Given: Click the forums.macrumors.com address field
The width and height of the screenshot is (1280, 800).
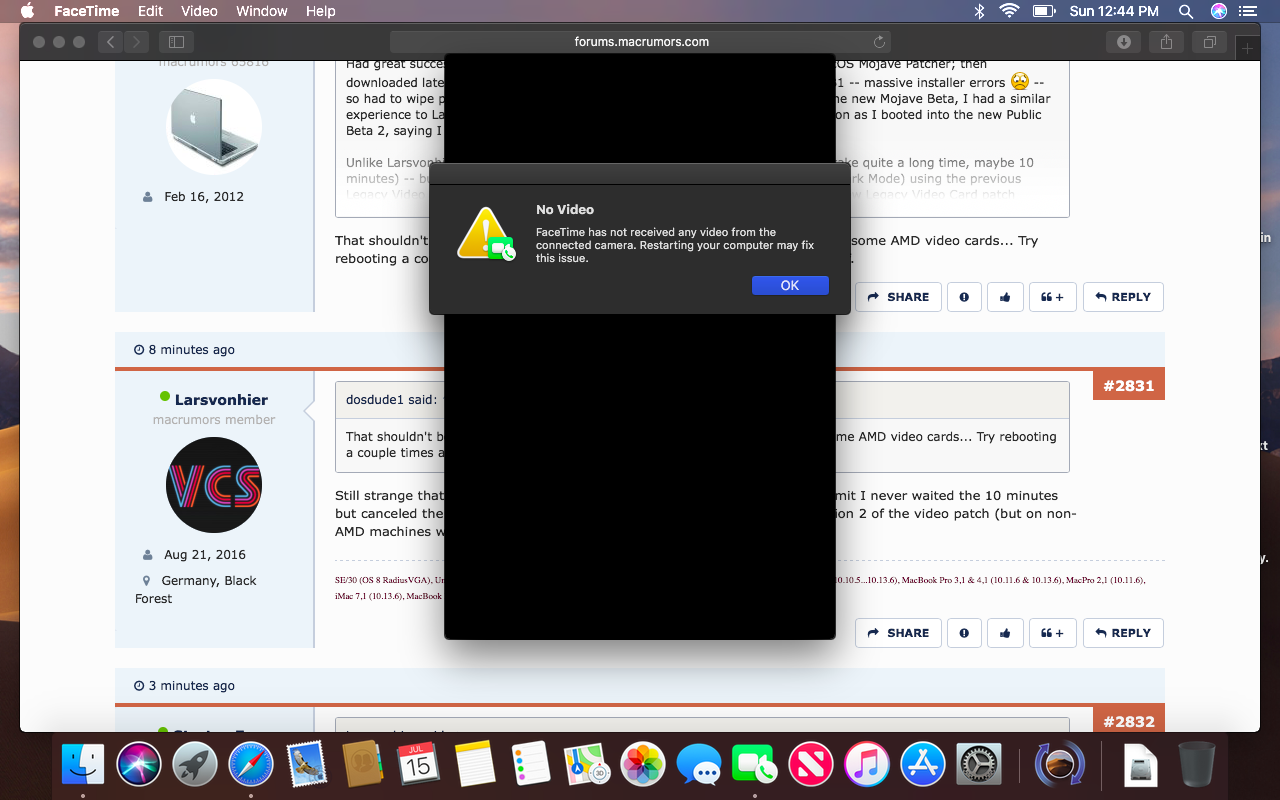Looking at the screenshot, I should [641, 42].
